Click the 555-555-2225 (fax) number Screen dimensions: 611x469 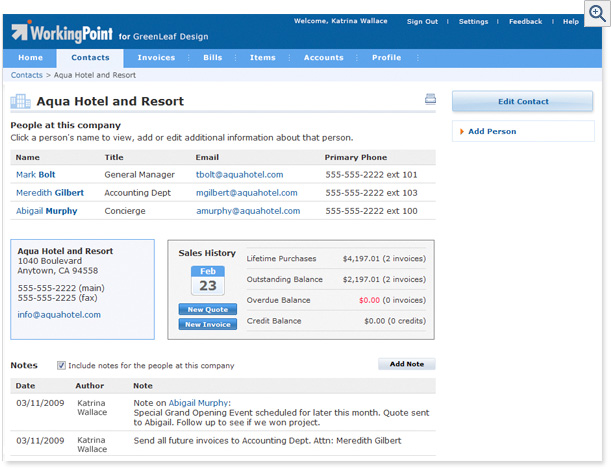(x=57, y=298)
